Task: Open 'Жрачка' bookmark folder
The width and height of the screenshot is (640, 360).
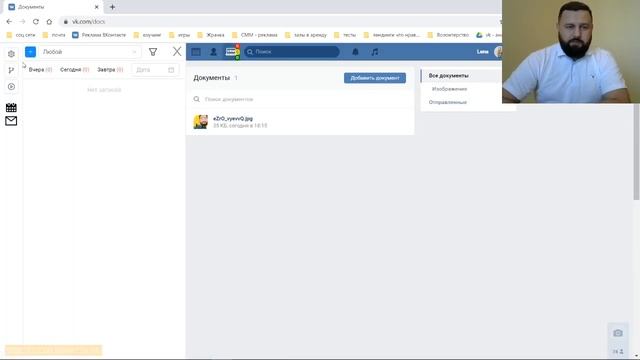Action: 211,35
